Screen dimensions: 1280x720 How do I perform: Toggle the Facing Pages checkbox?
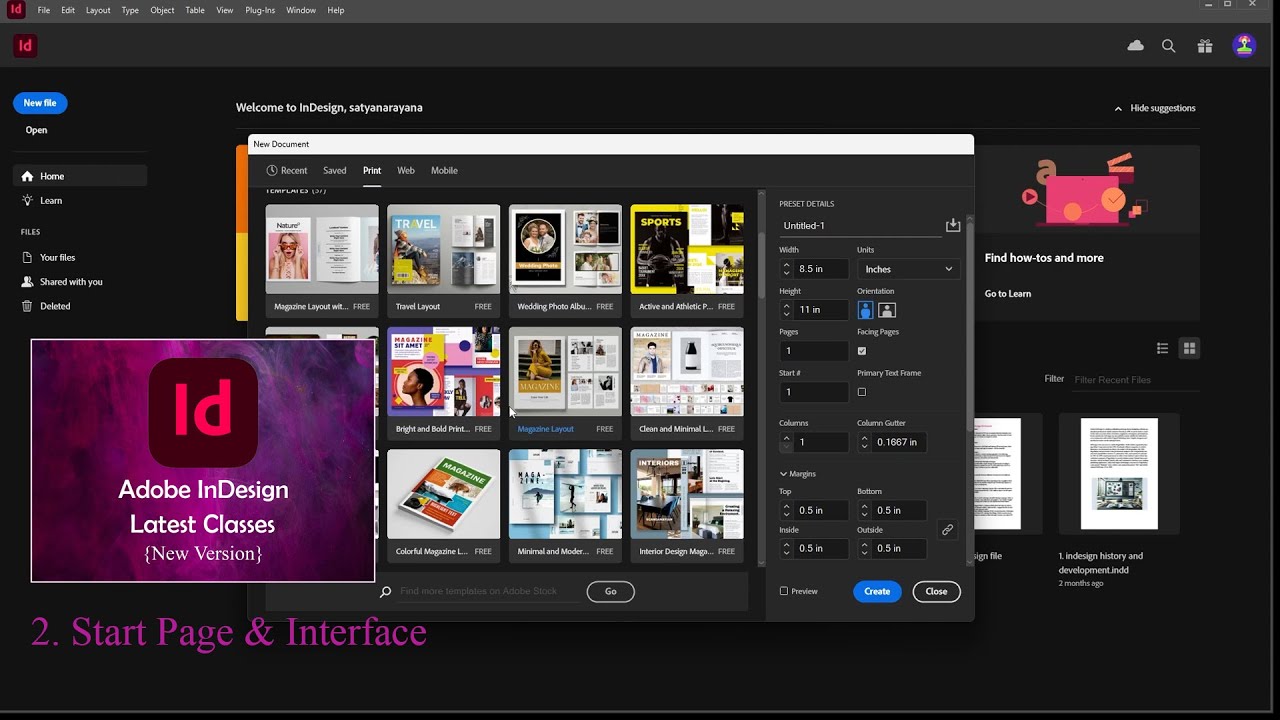(862, 351)
